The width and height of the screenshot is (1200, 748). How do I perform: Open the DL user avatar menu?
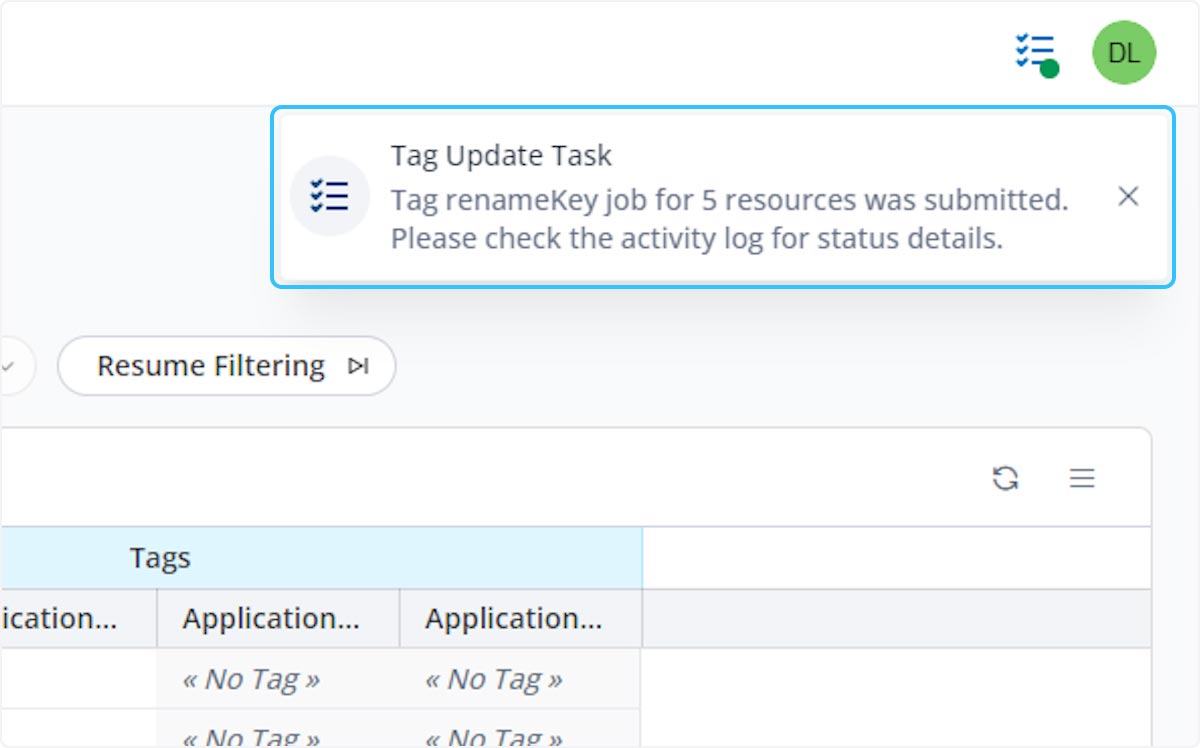(x=1123, y=53)
